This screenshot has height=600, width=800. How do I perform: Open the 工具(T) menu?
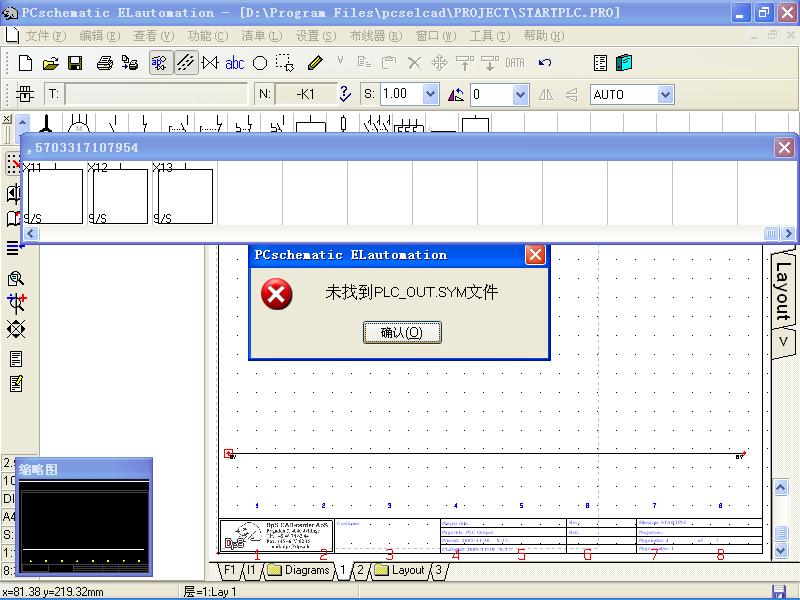490,36
